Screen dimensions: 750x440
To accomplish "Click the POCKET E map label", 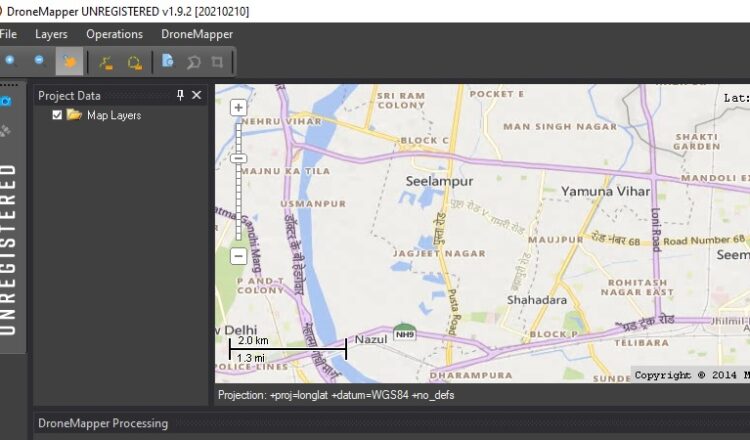I will [x=496, y=94].
